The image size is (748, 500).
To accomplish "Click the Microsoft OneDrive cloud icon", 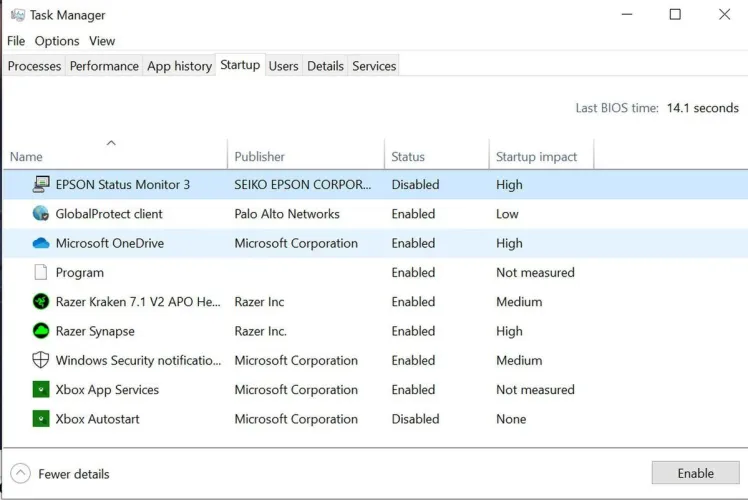I will point(41,243).
